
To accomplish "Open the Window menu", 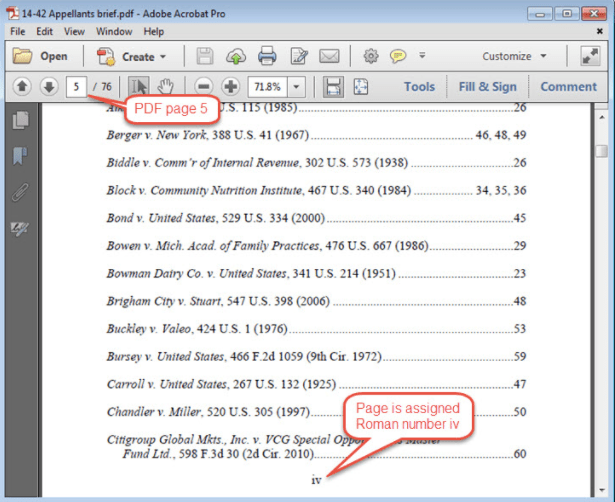I will [114, 31].
